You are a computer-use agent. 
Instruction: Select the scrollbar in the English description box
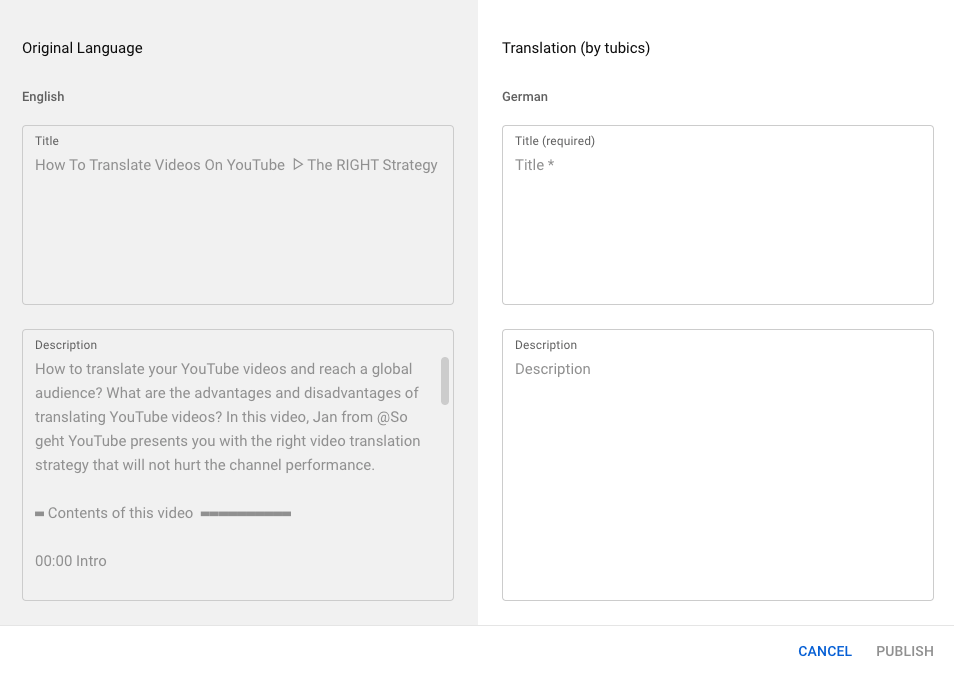[x=445, y=381]
